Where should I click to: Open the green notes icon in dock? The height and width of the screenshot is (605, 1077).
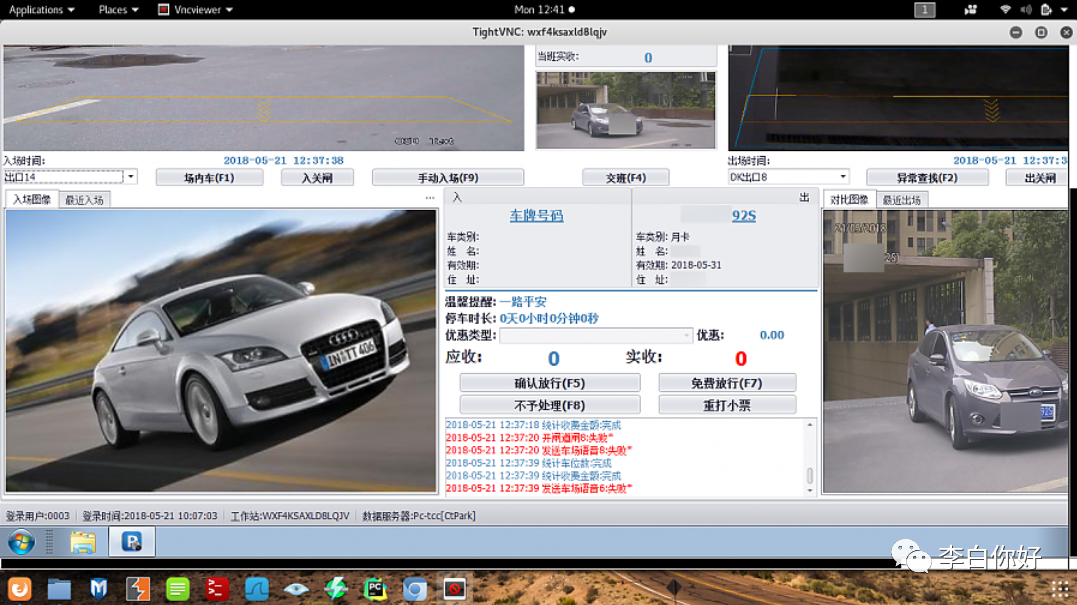pos(177,589)
